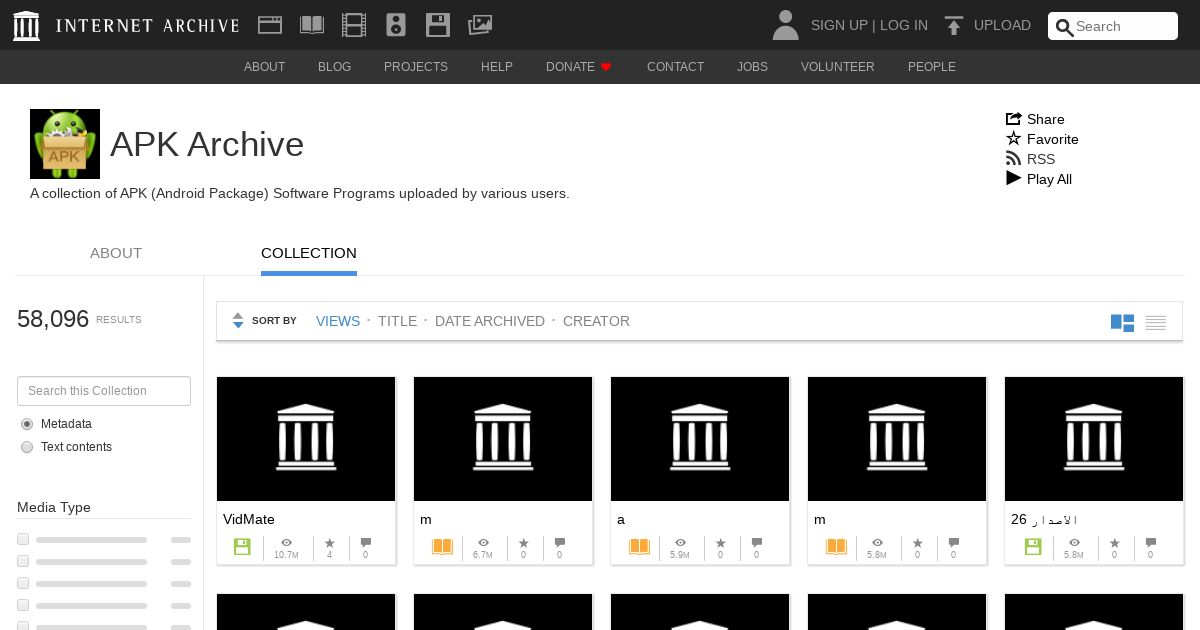Switch to list view layout icon
Screen dimensions: 1200x630
point(1156,322)
